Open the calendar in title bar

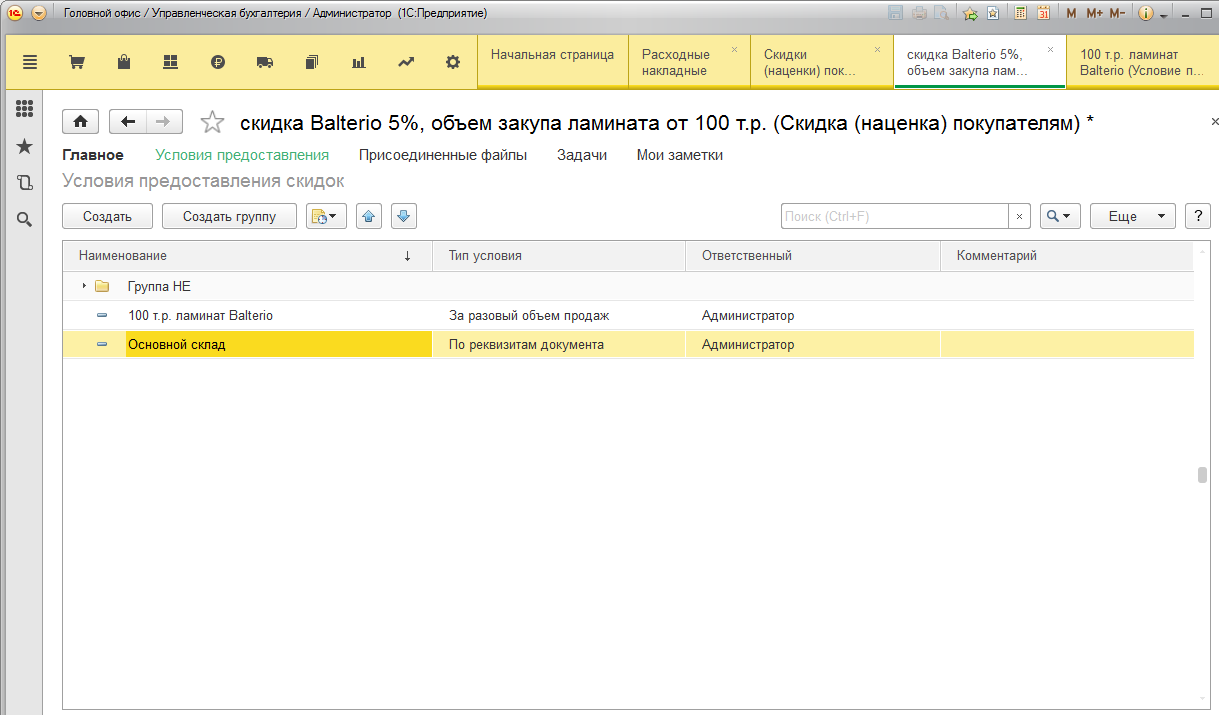[x=1044, y=13]
